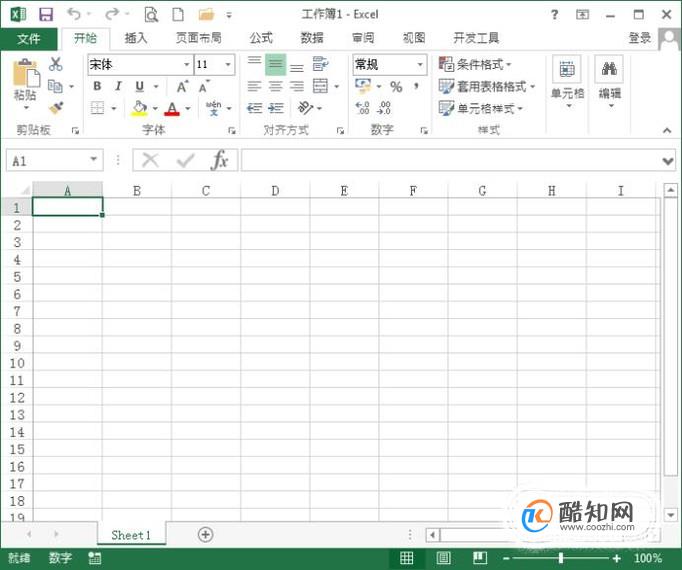Activate the Format Painter brush

point(56,107)
